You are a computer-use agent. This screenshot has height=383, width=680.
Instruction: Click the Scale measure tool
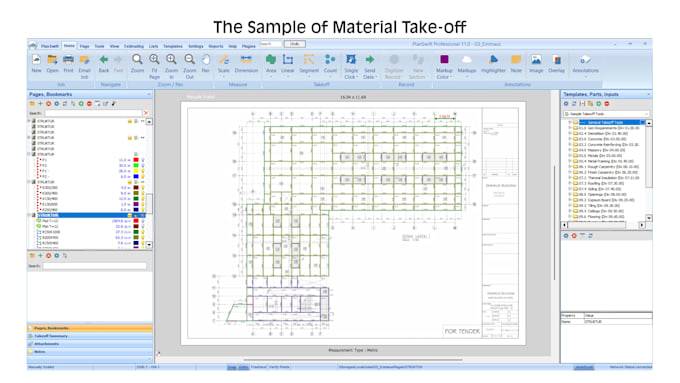[224, 59]
